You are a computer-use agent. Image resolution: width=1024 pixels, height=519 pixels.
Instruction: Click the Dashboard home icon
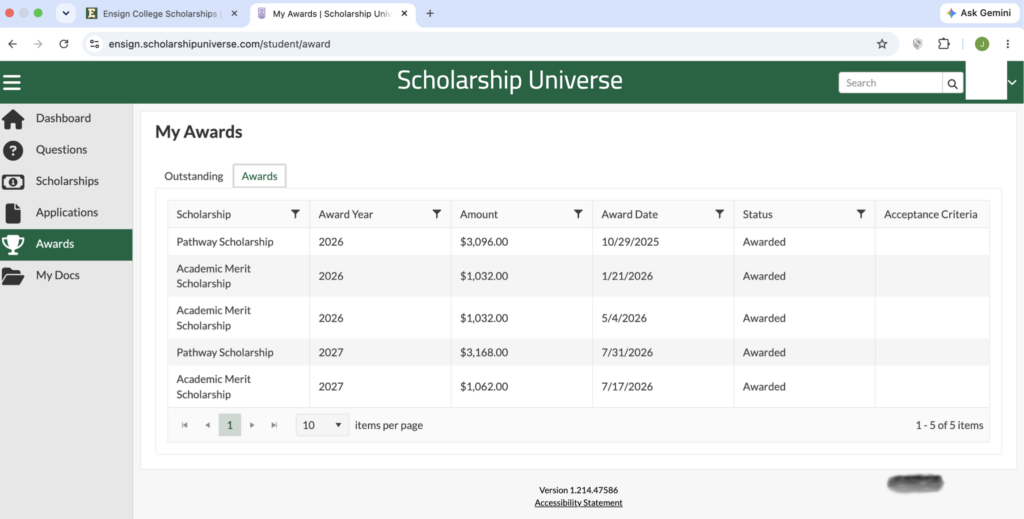[x=13, y=119]
